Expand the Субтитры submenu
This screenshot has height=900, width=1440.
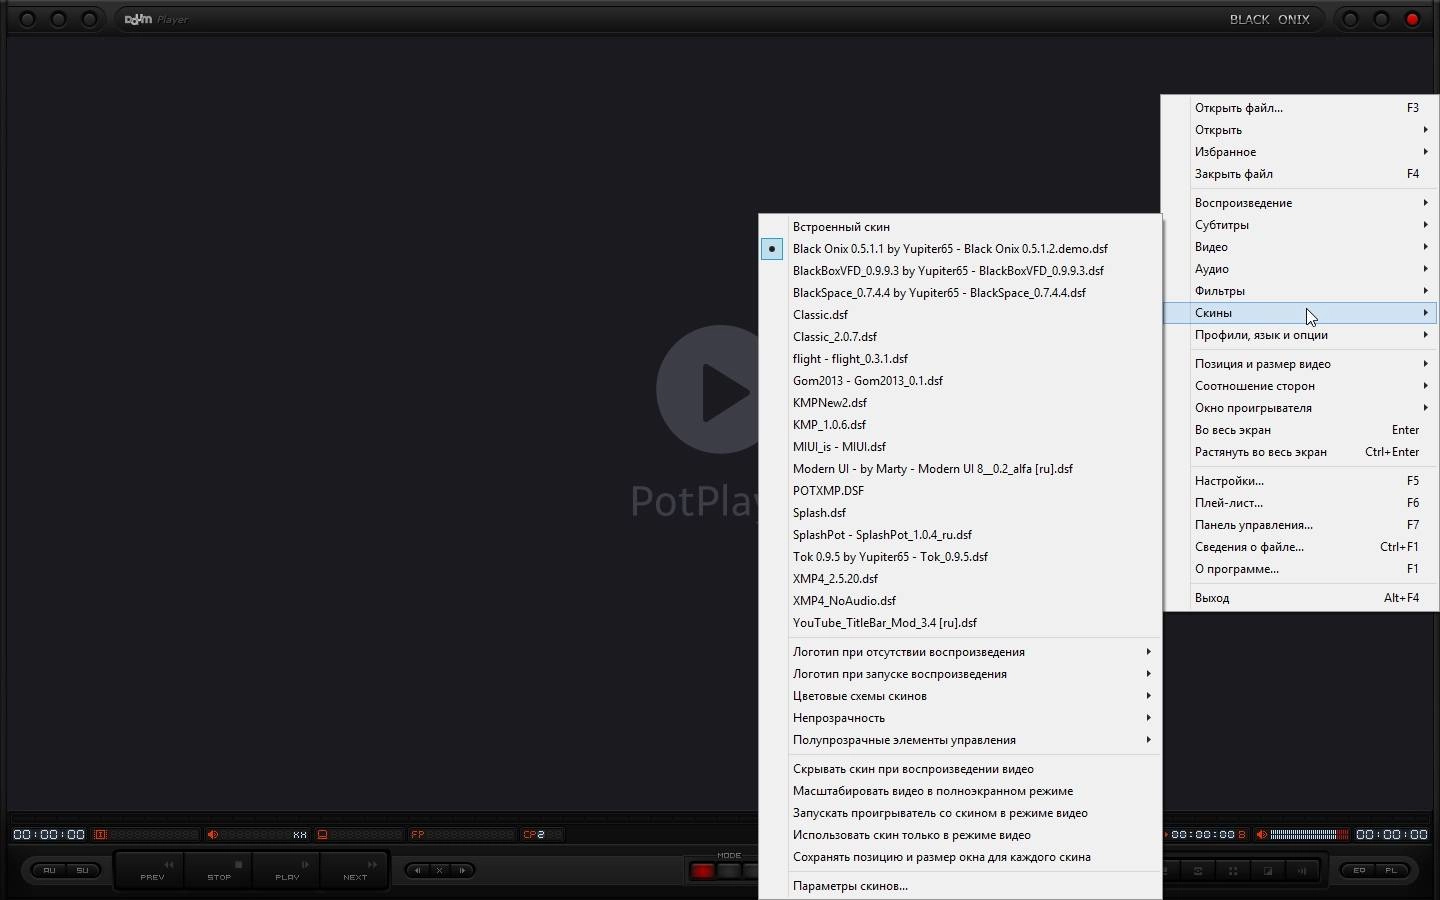[x=1300, y=225]
